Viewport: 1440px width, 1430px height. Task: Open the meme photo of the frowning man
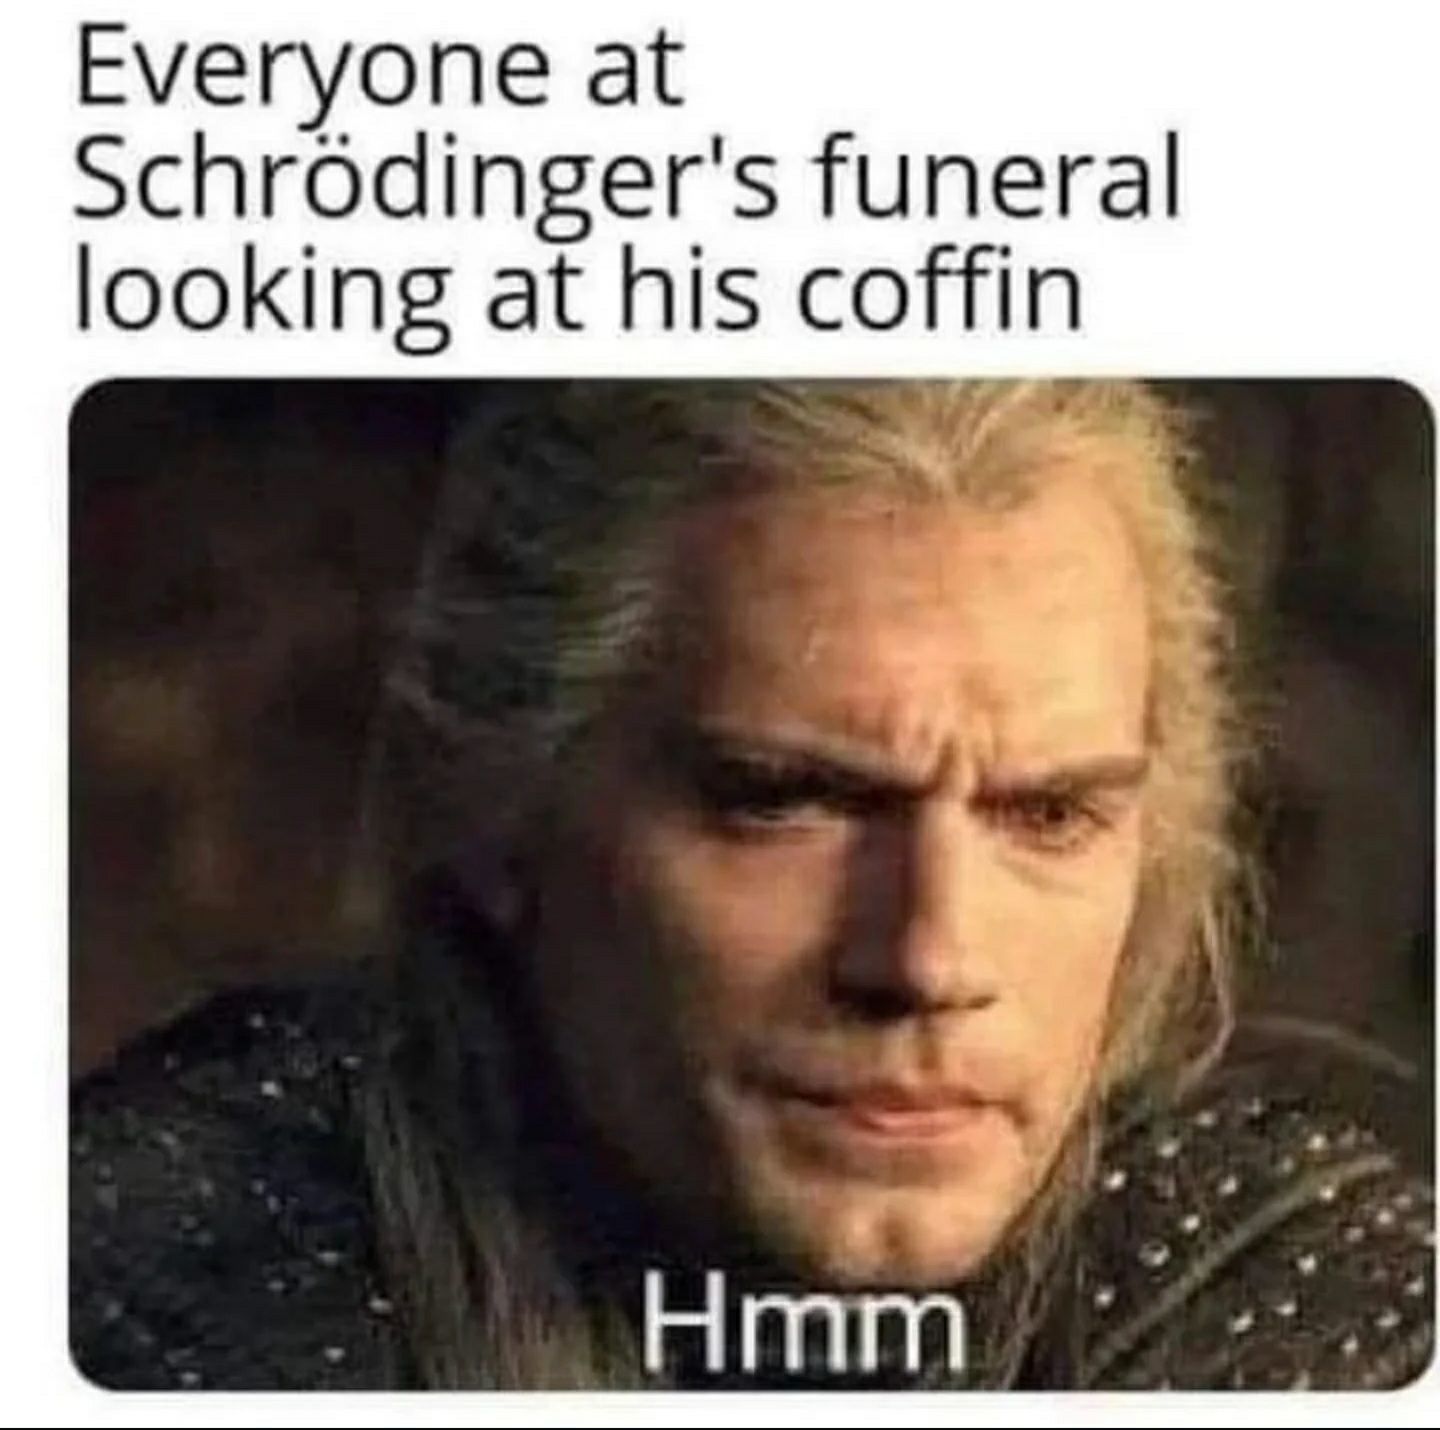pyautogui.click(x=752, y=885)
